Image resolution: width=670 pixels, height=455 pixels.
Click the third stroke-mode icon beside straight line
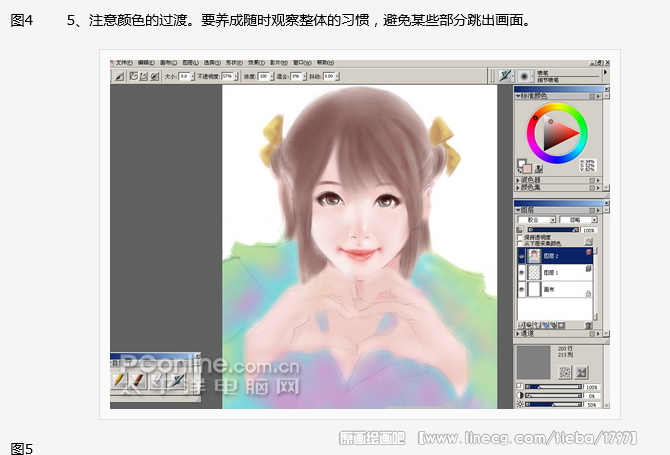pos(154,76)
